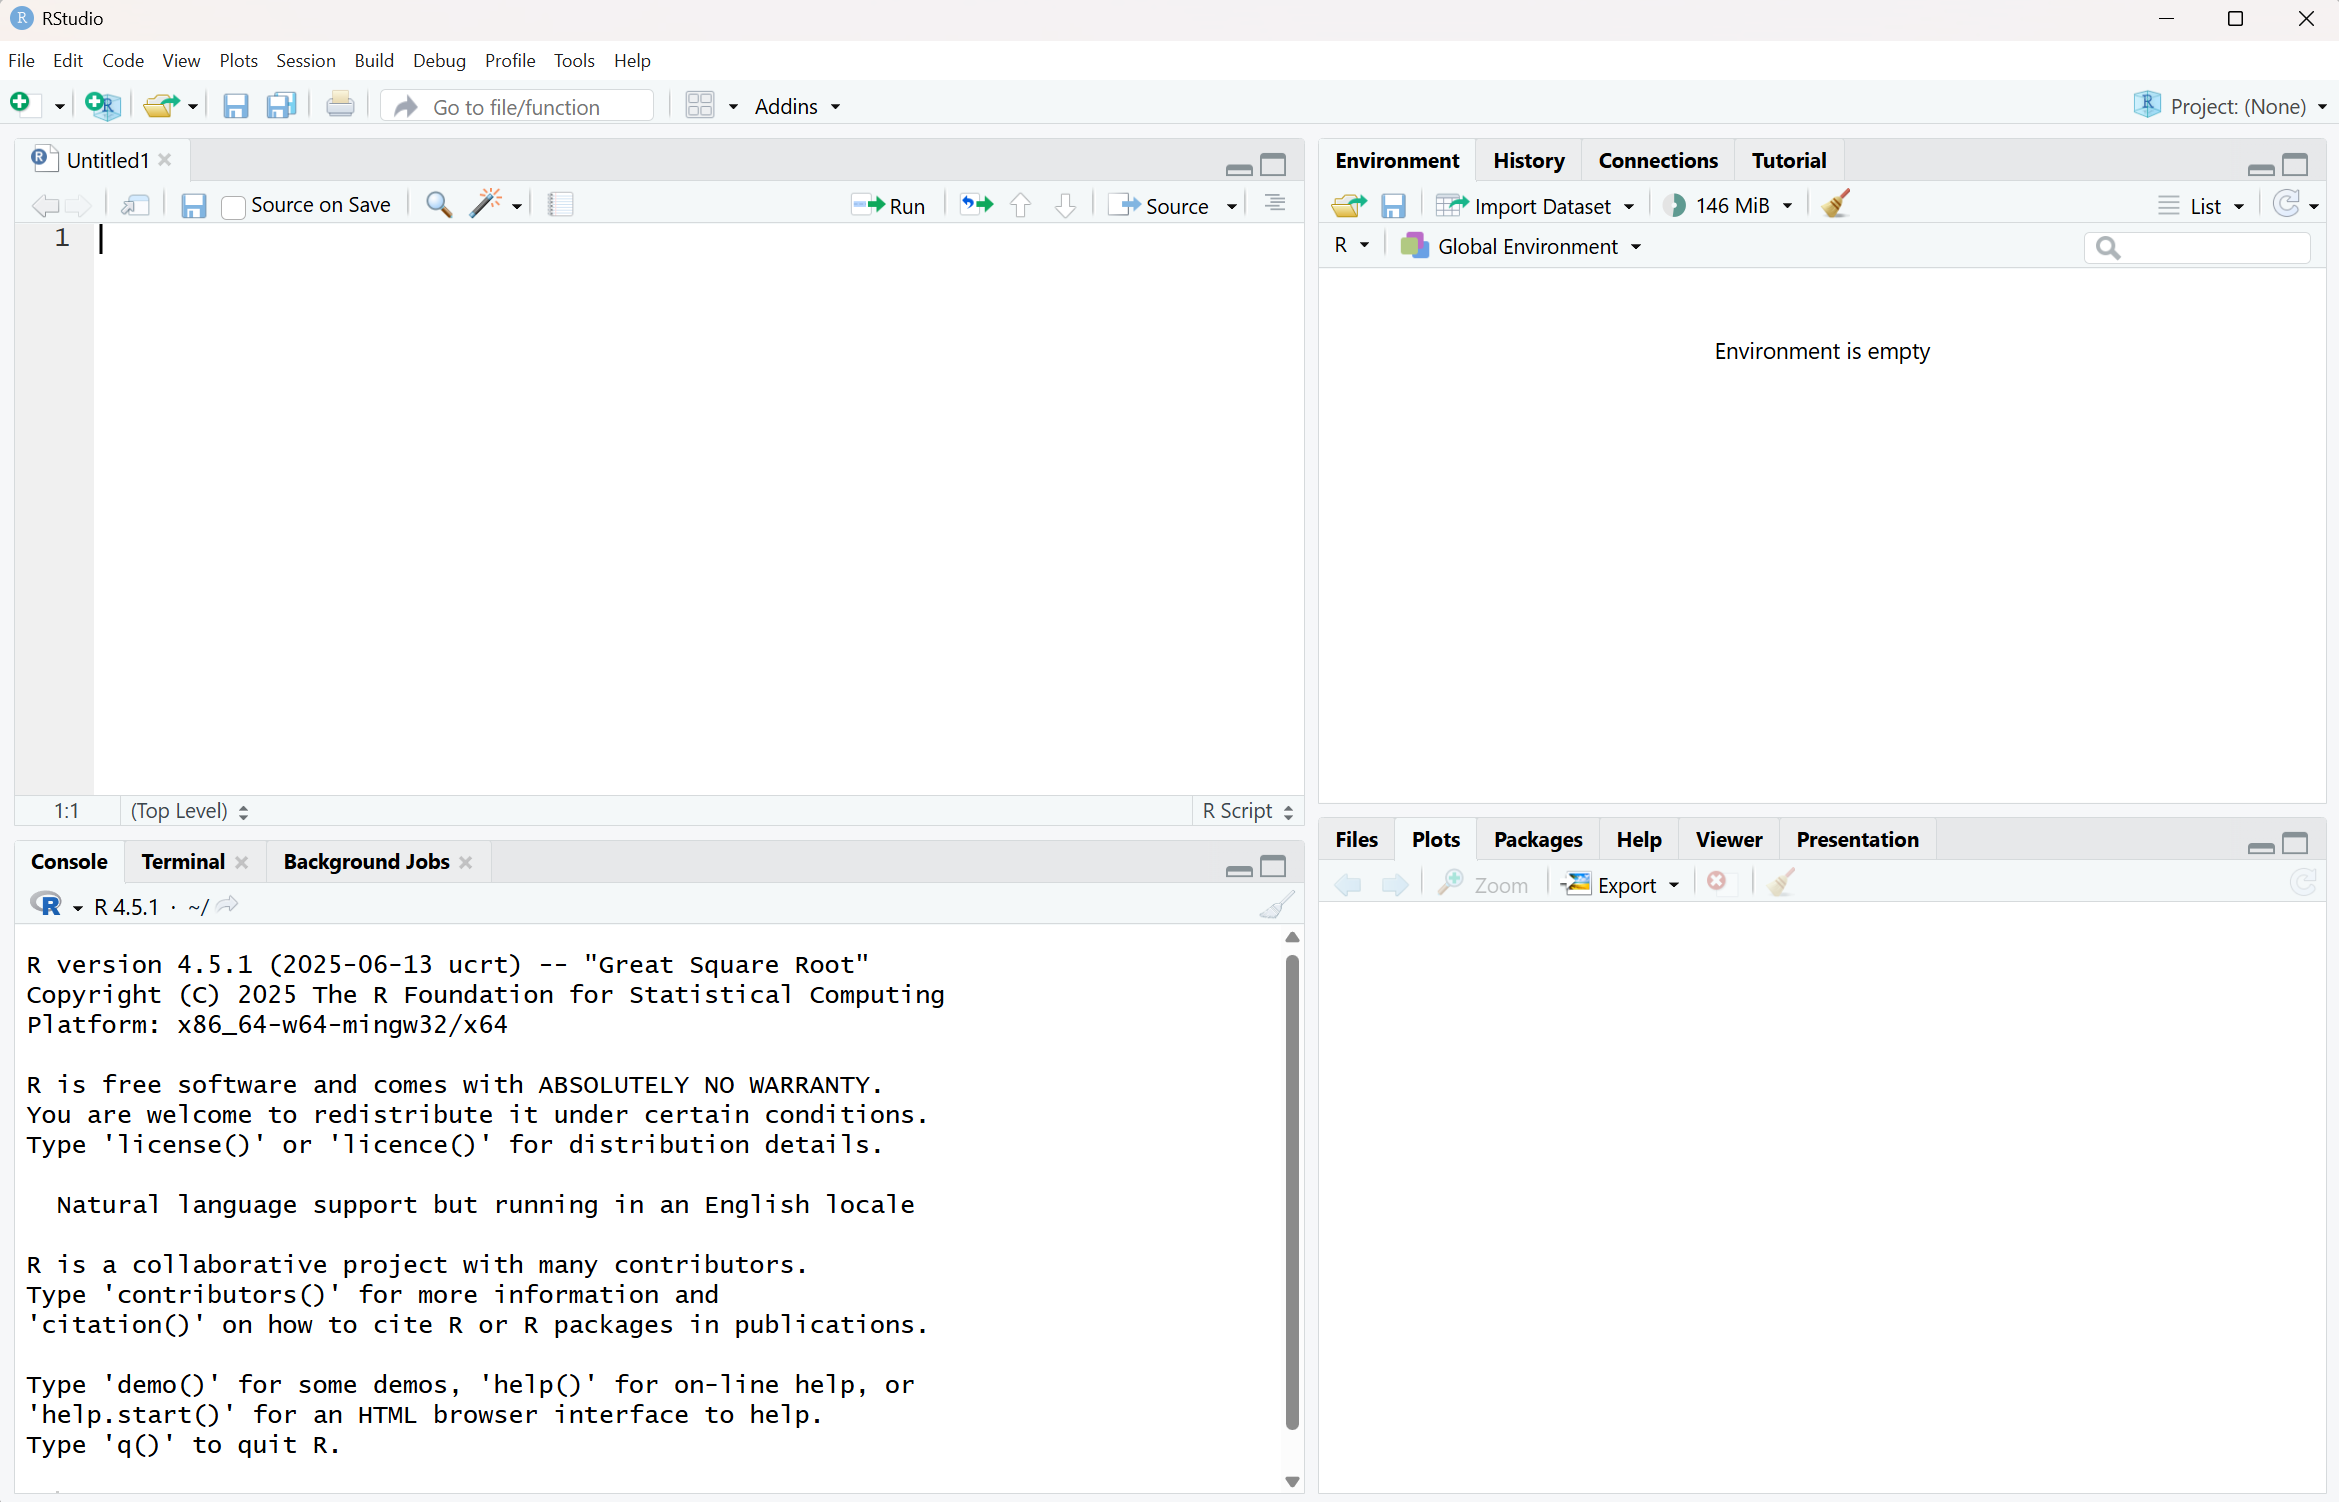
Task: Enable Source on Save checkbox
Action: pyautogui.click(x=234, y=207)
